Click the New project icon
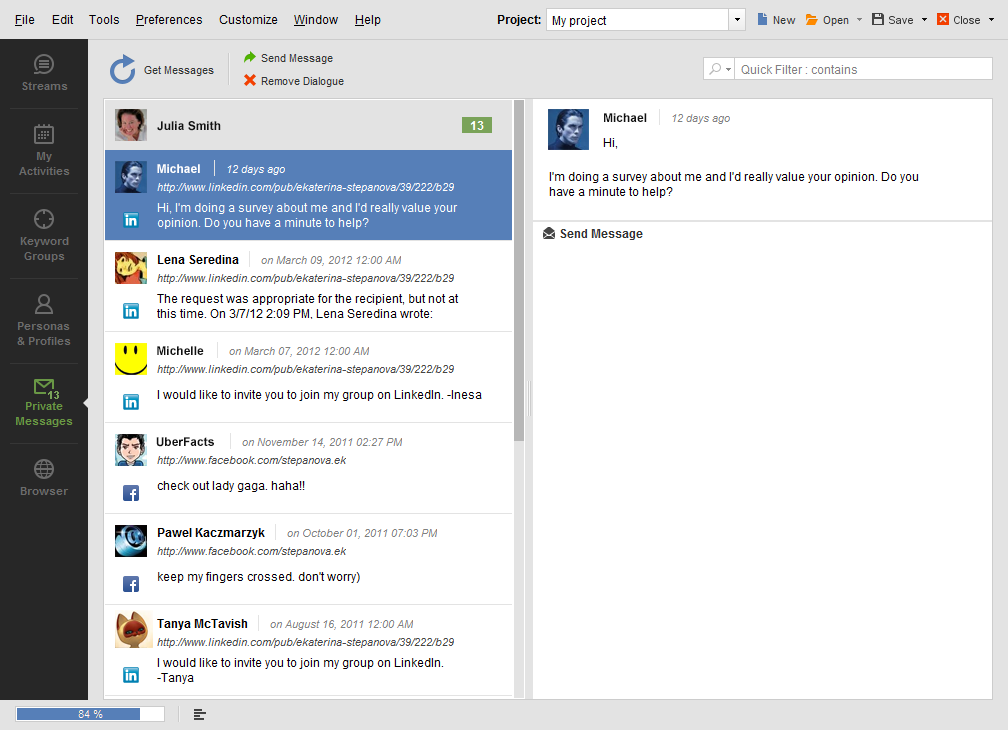Image resolution: width=1008 pixels, height=730 pixels. point(762,19)
